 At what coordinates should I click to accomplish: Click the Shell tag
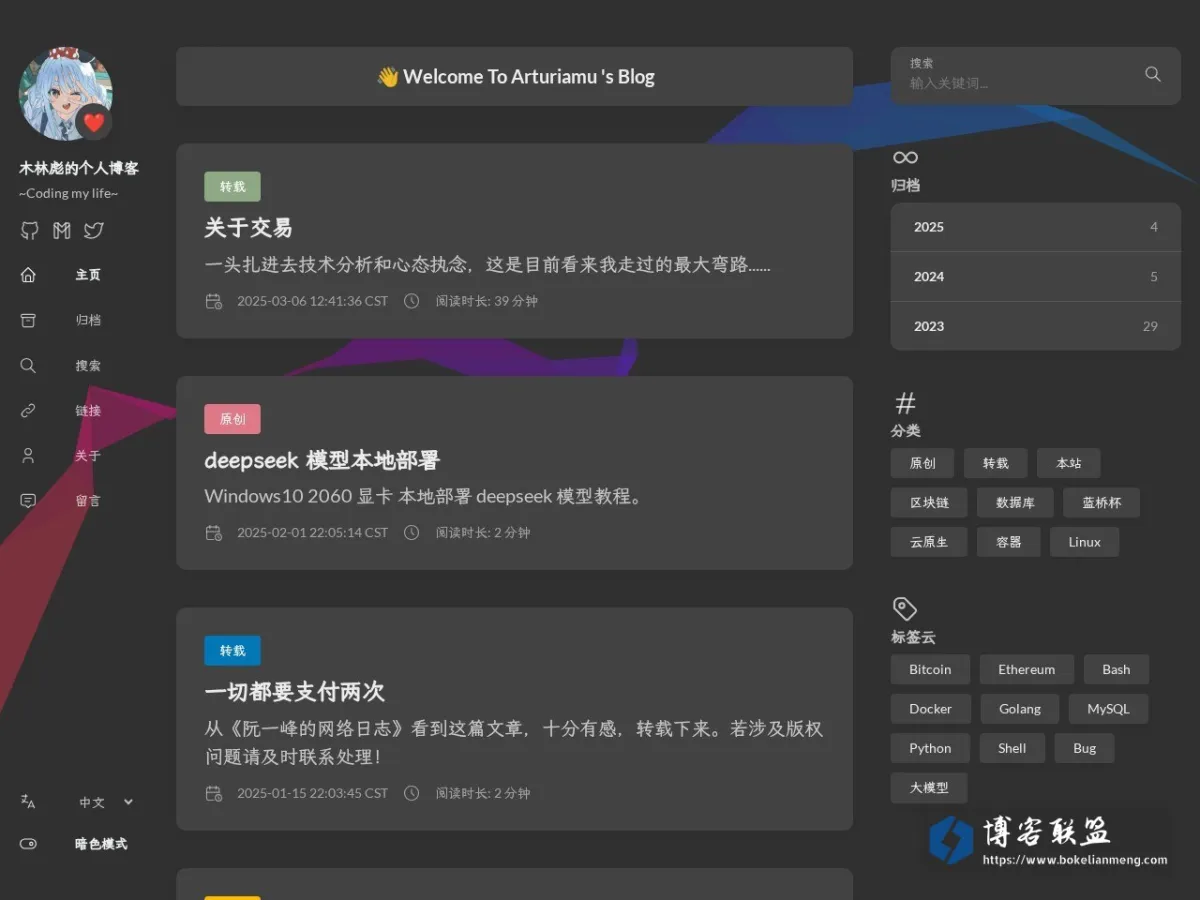[x=1012, y=748]
